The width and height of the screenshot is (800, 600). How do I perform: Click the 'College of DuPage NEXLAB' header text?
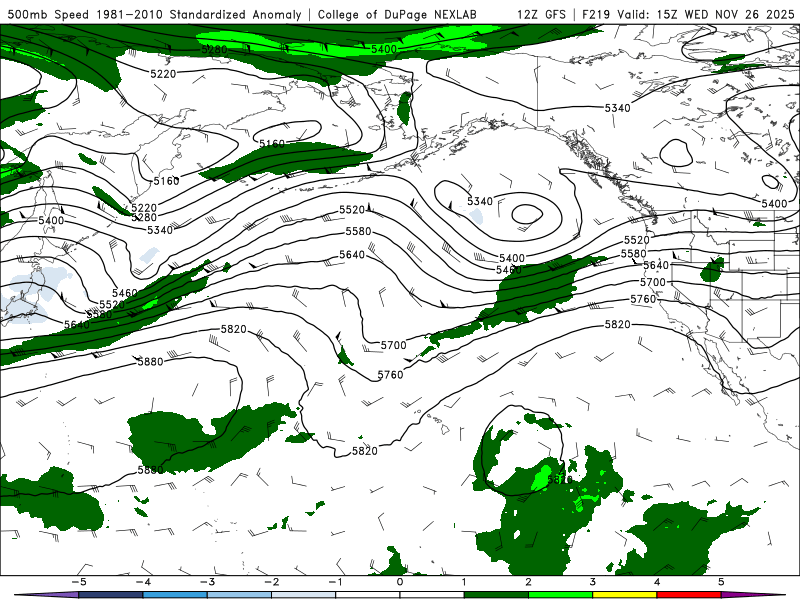pyautogui.click(x=397, y=14)
